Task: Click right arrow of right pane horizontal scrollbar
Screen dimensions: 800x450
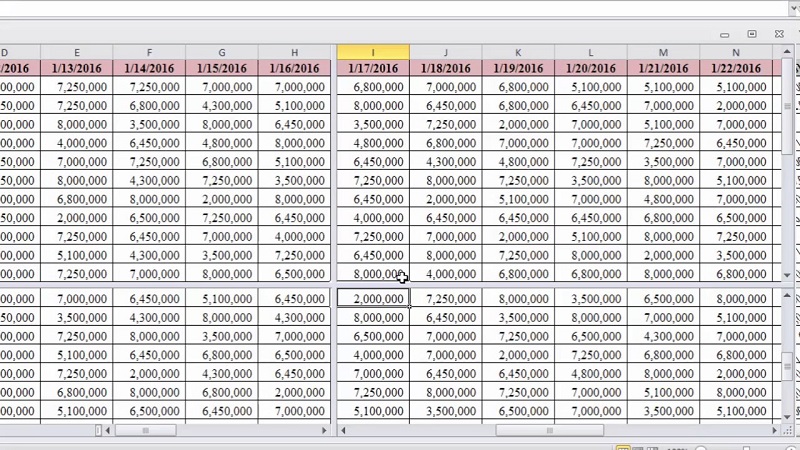Action: 774,431
